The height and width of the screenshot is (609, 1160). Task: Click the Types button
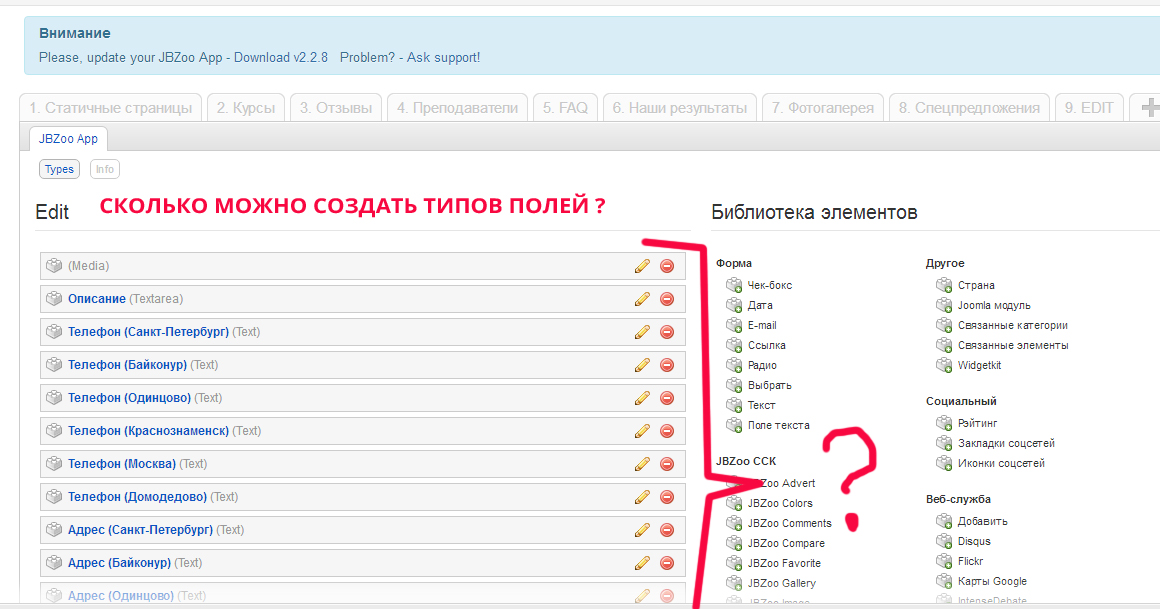59,169
